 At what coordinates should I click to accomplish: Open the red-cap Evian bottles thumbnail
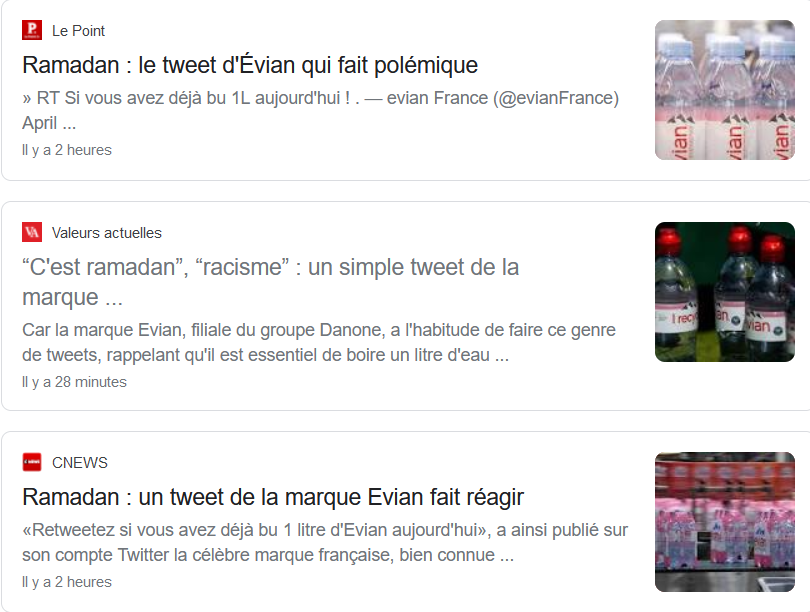point(725,292)
